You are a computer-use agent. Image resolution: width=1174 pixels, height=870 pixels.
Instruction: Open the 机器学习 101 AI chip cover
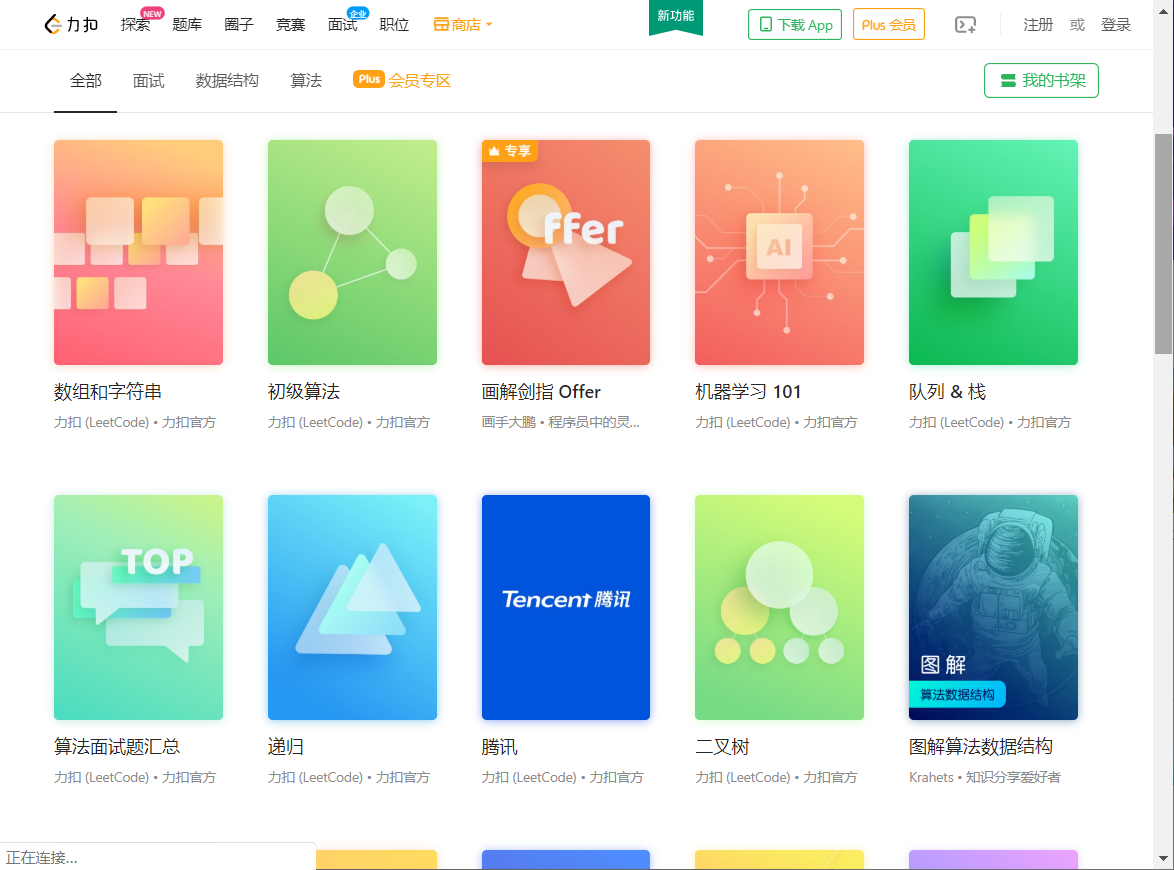click(x=779, y=252)
